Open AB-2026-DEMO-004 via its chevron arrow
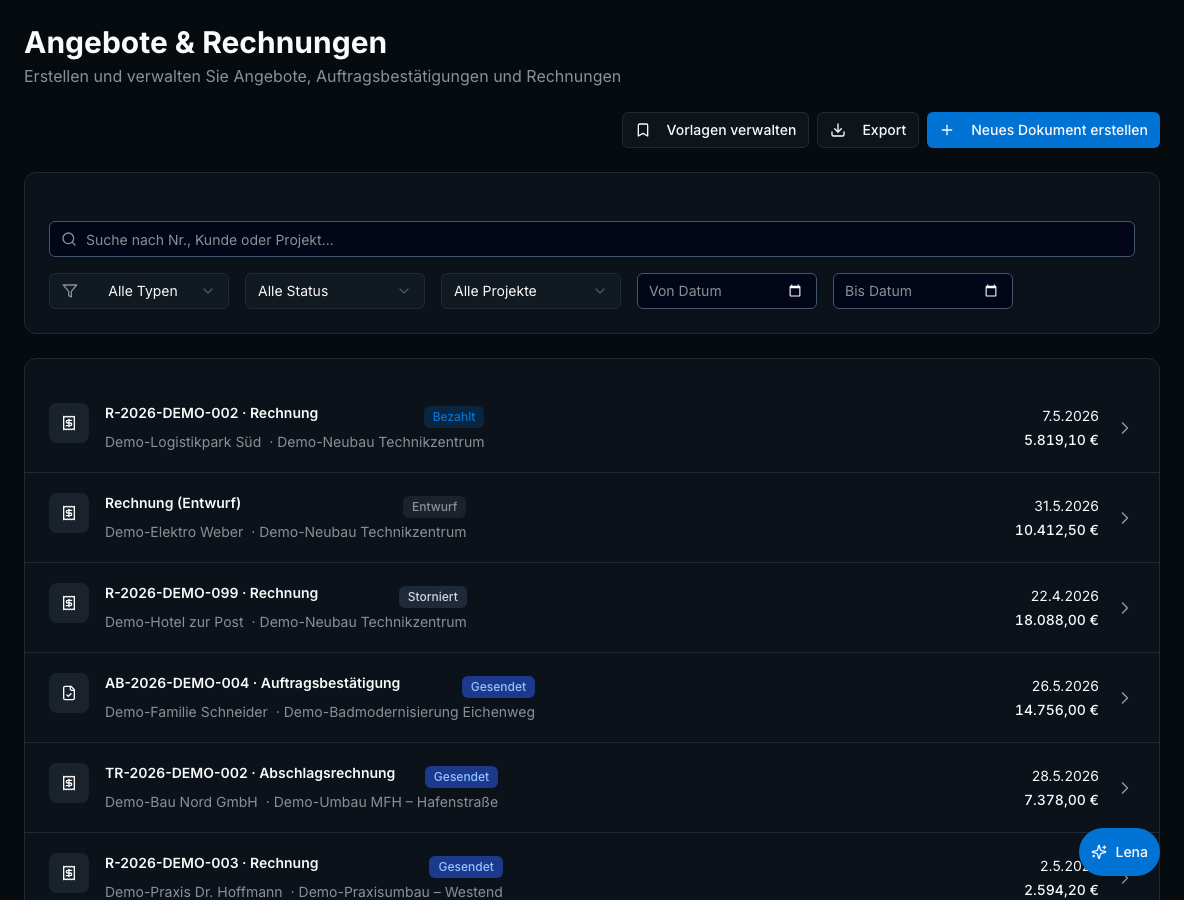Screen dimensions: 1184x900 point(1124,698)
